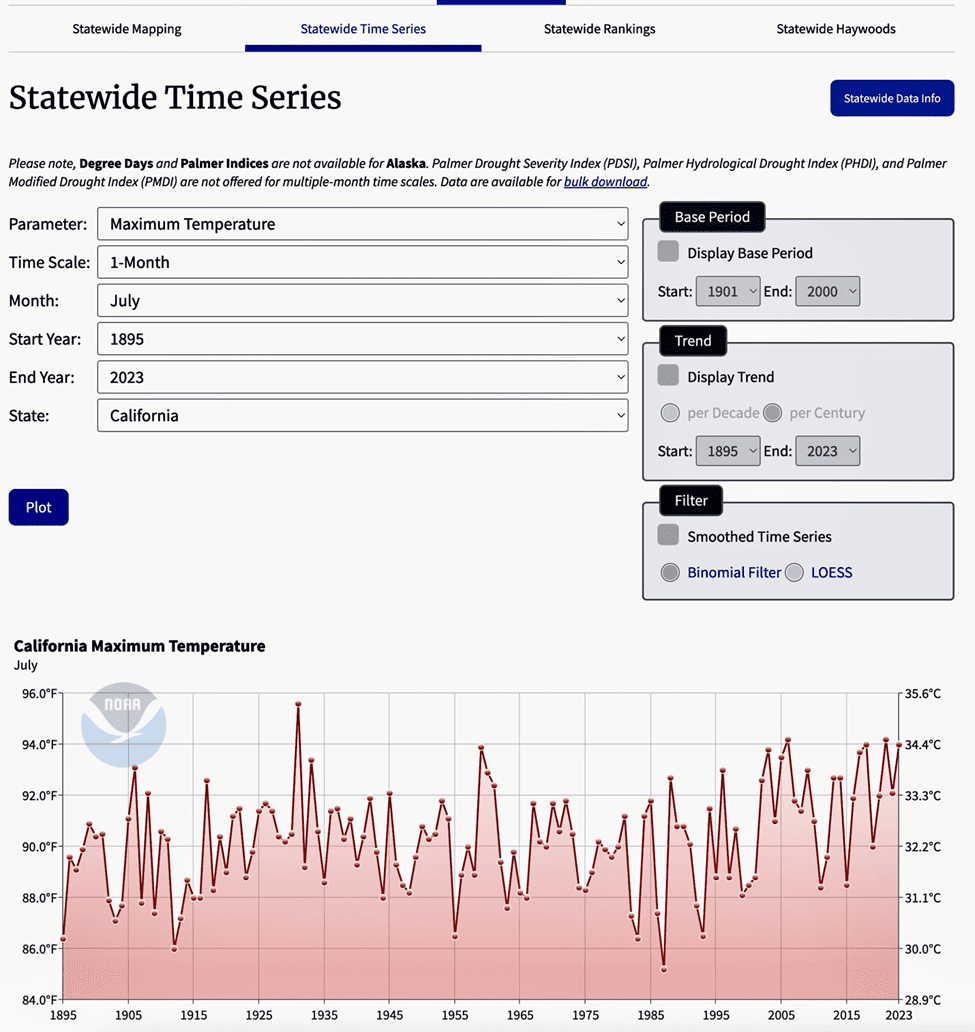Screen dimensions: 975x1032
Task: Follow the bulk download link
Action: pos(606,182)
